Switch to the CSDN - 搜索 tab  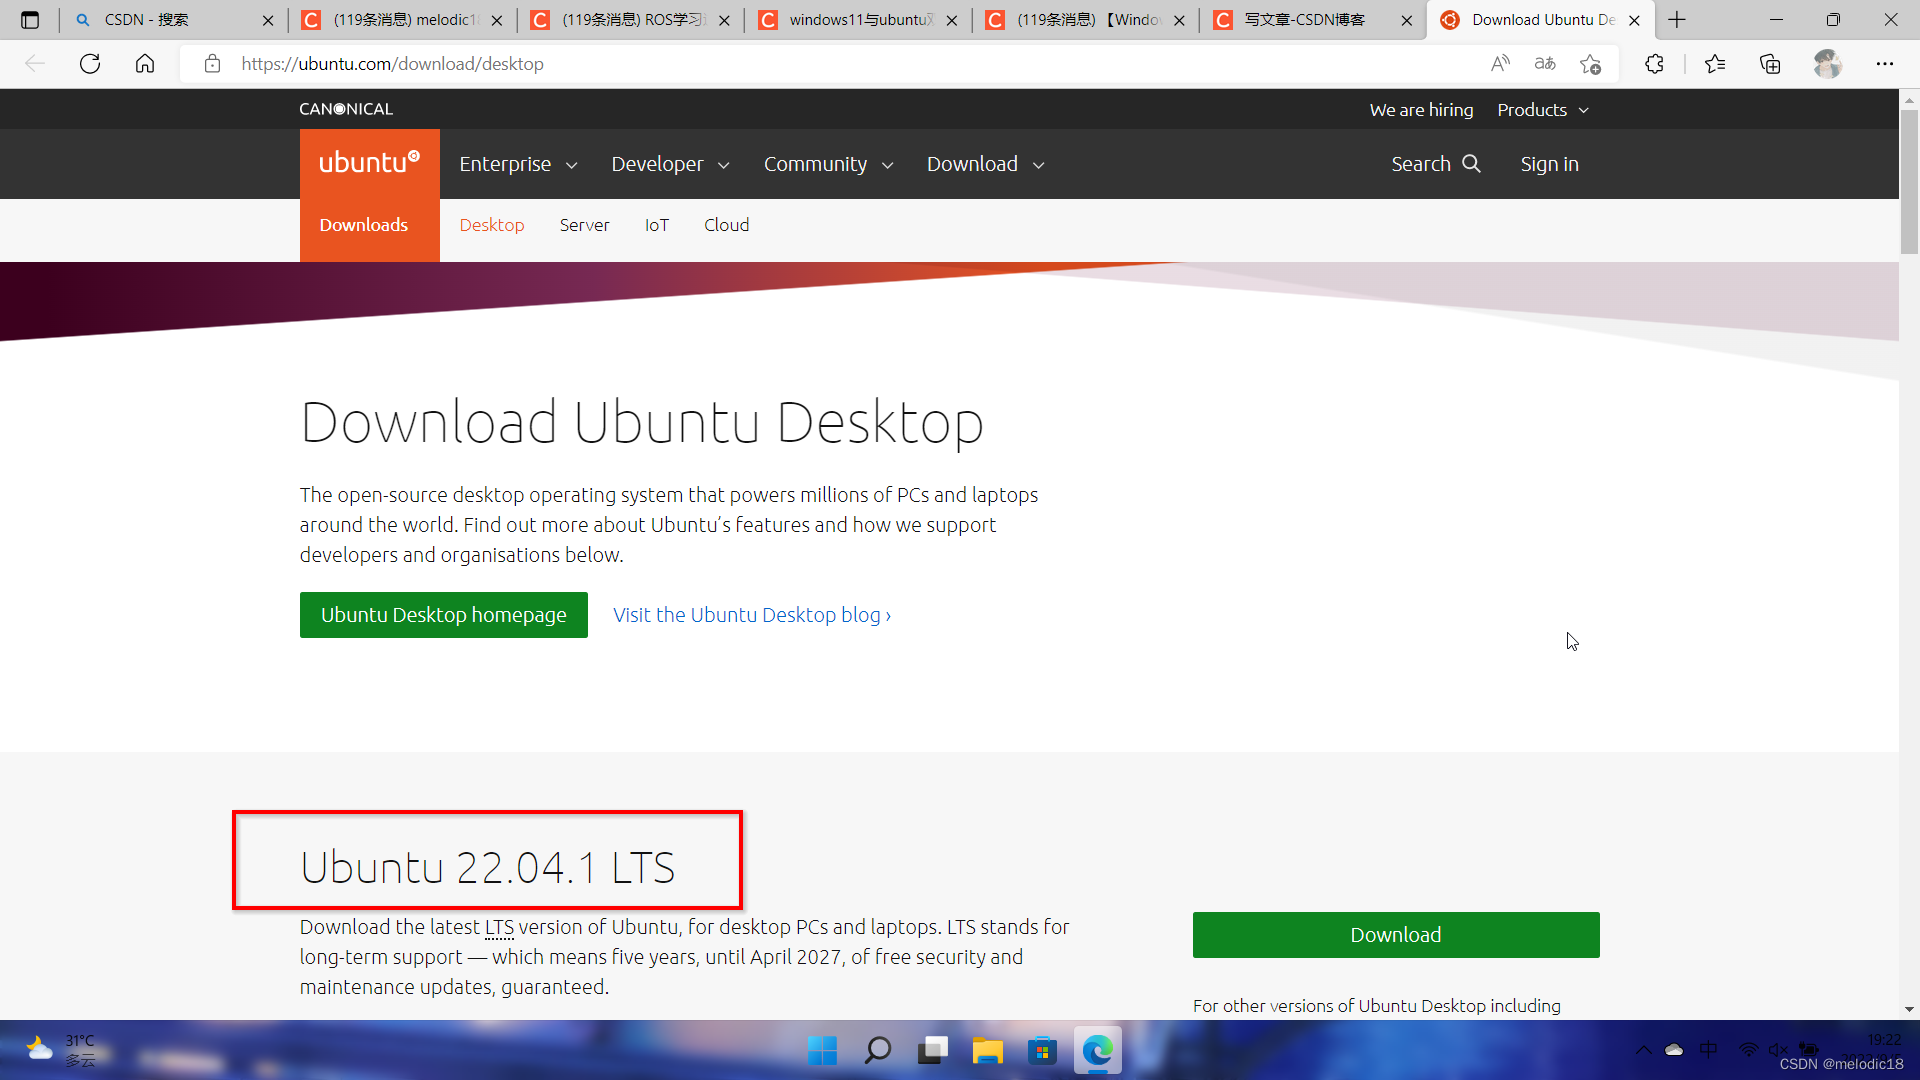click(174, 20)
